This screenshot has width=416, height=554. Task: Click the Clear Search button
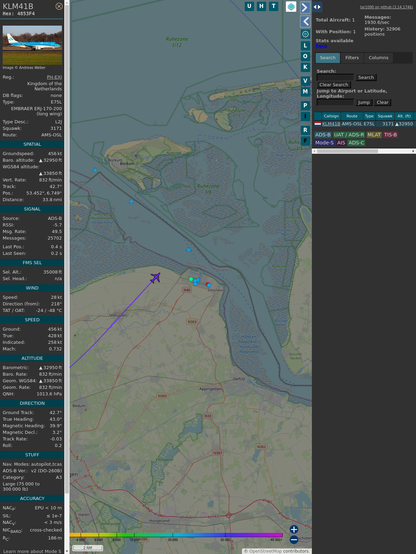(x=334, y=85)
